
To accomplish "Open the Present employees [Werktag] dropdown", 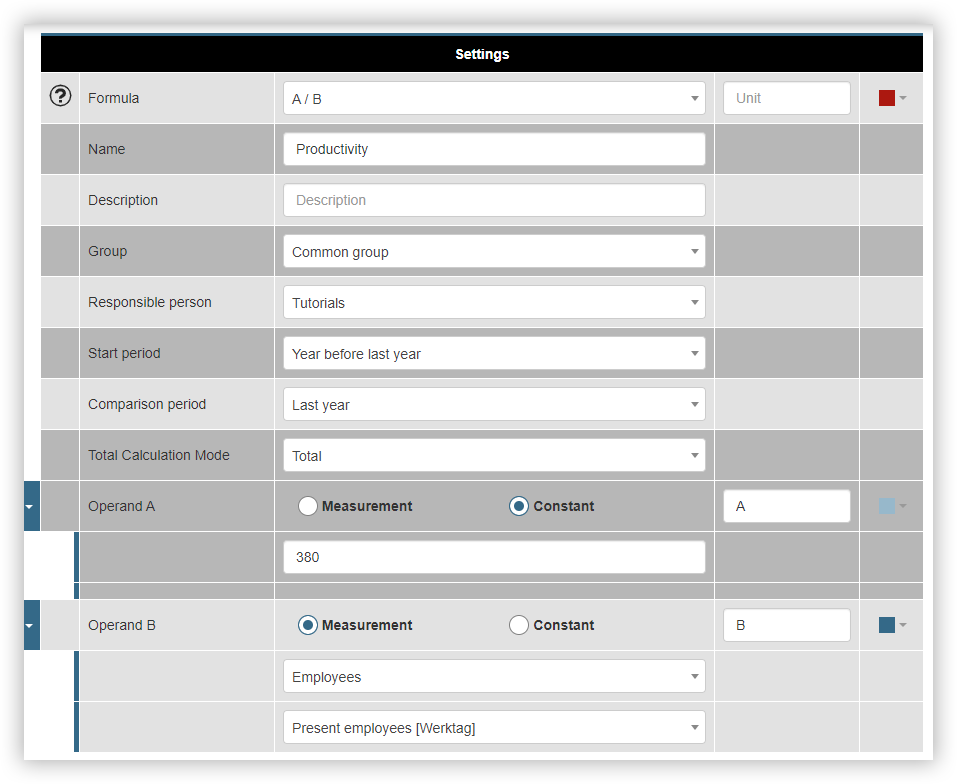I will pyautogui.click(x=694, y=727).
